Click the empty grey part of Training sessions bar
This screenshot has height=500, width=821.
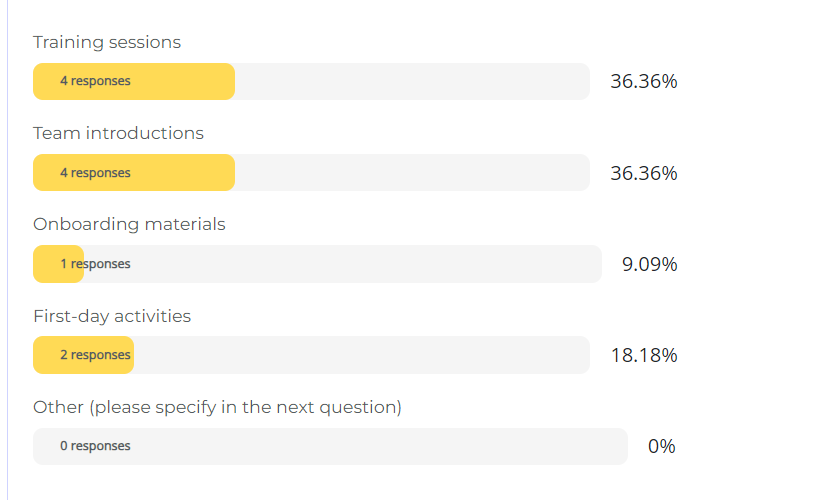[410, 81]
